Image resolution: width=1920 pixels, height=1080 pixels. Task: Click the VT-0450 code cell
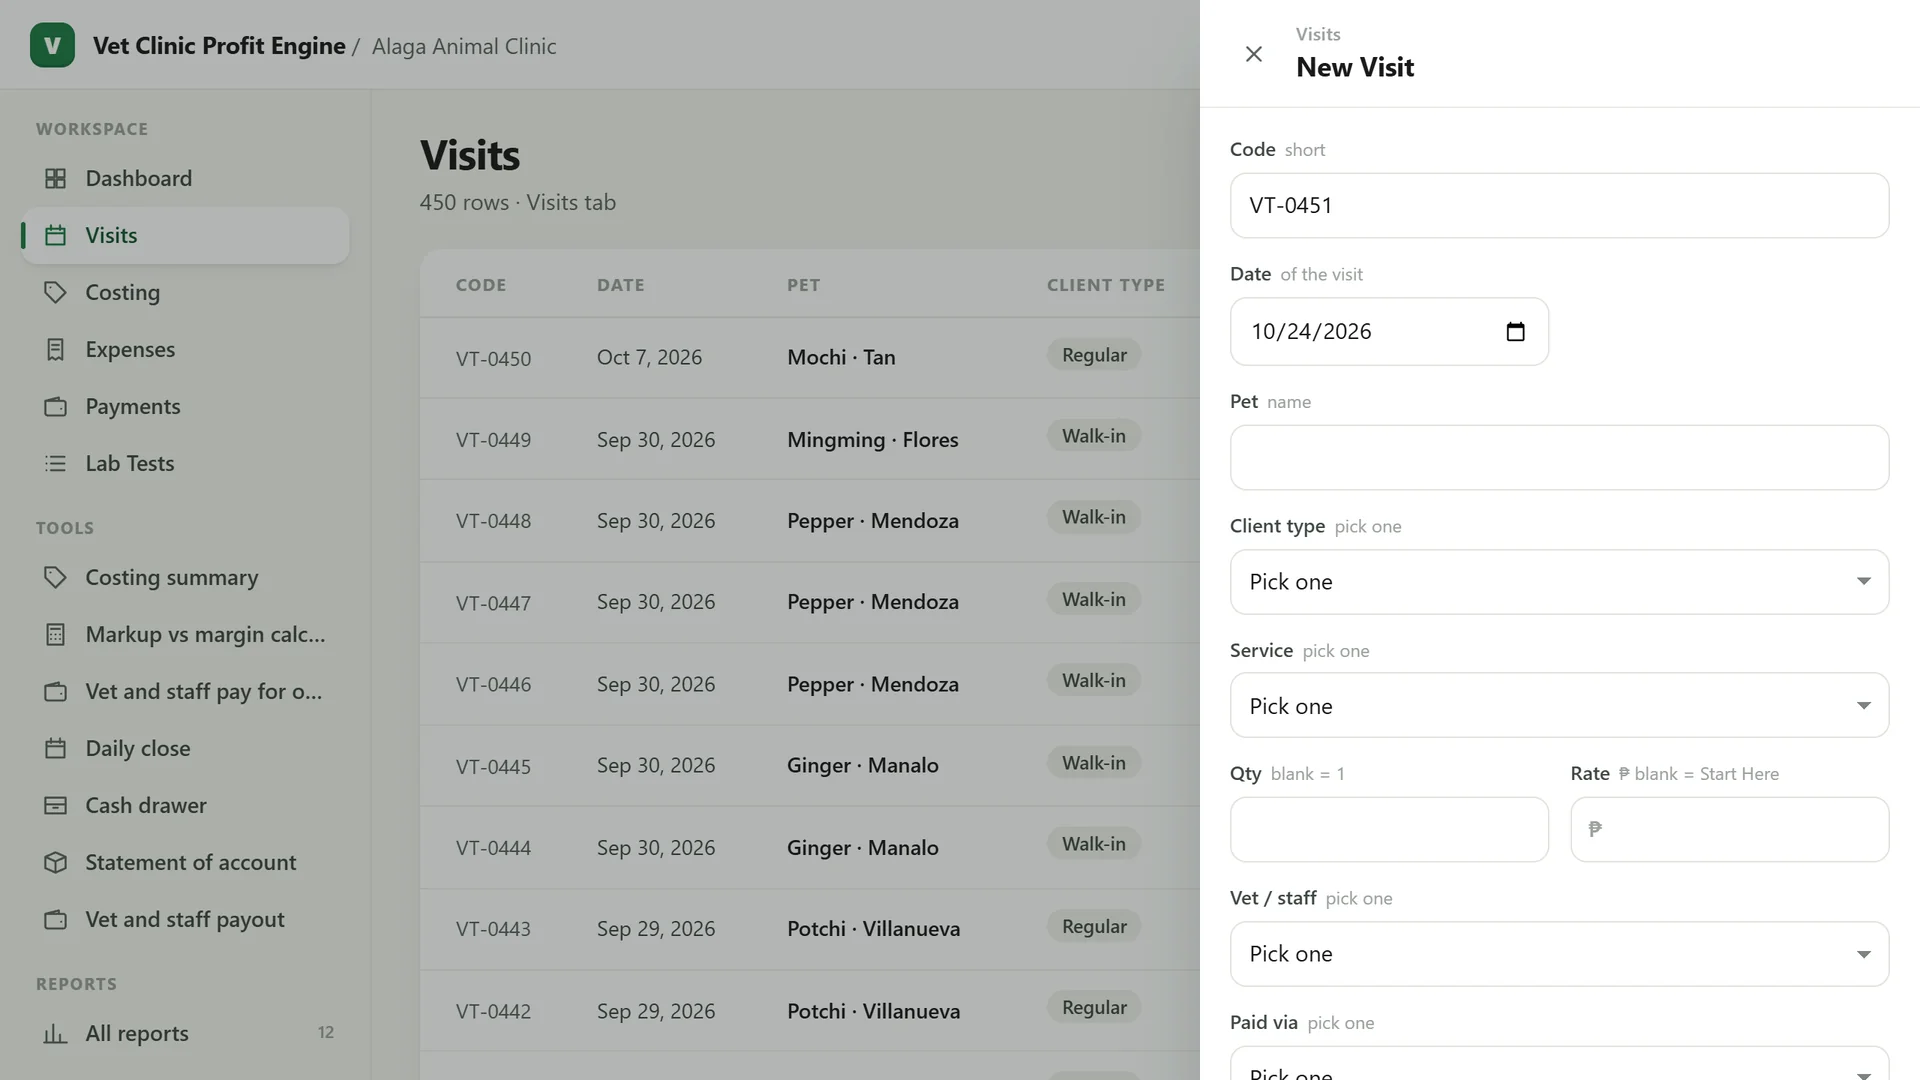[x=493, y=358]
